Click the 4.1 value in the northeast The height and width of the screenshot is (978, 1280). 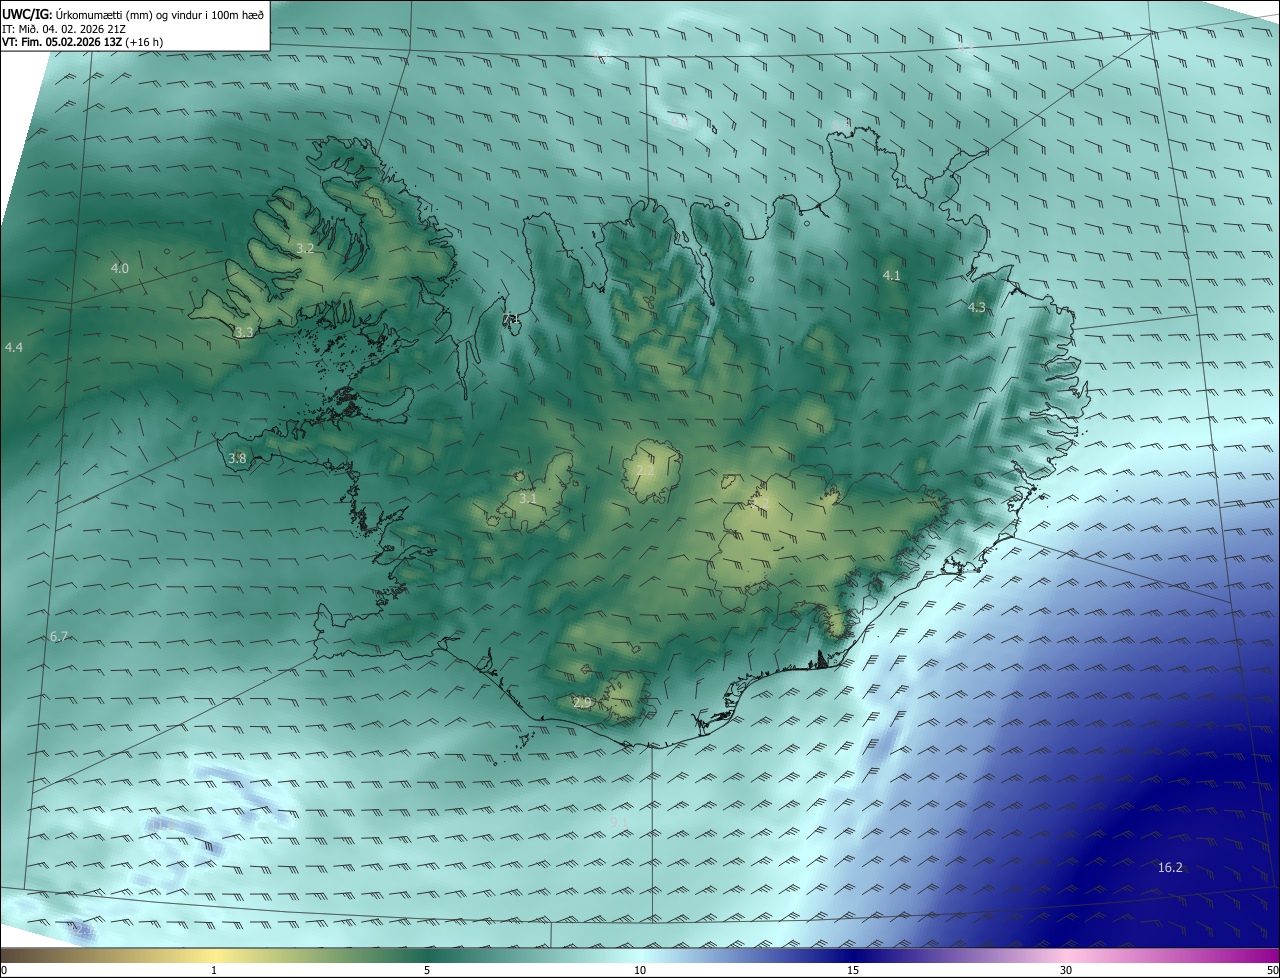892,275
